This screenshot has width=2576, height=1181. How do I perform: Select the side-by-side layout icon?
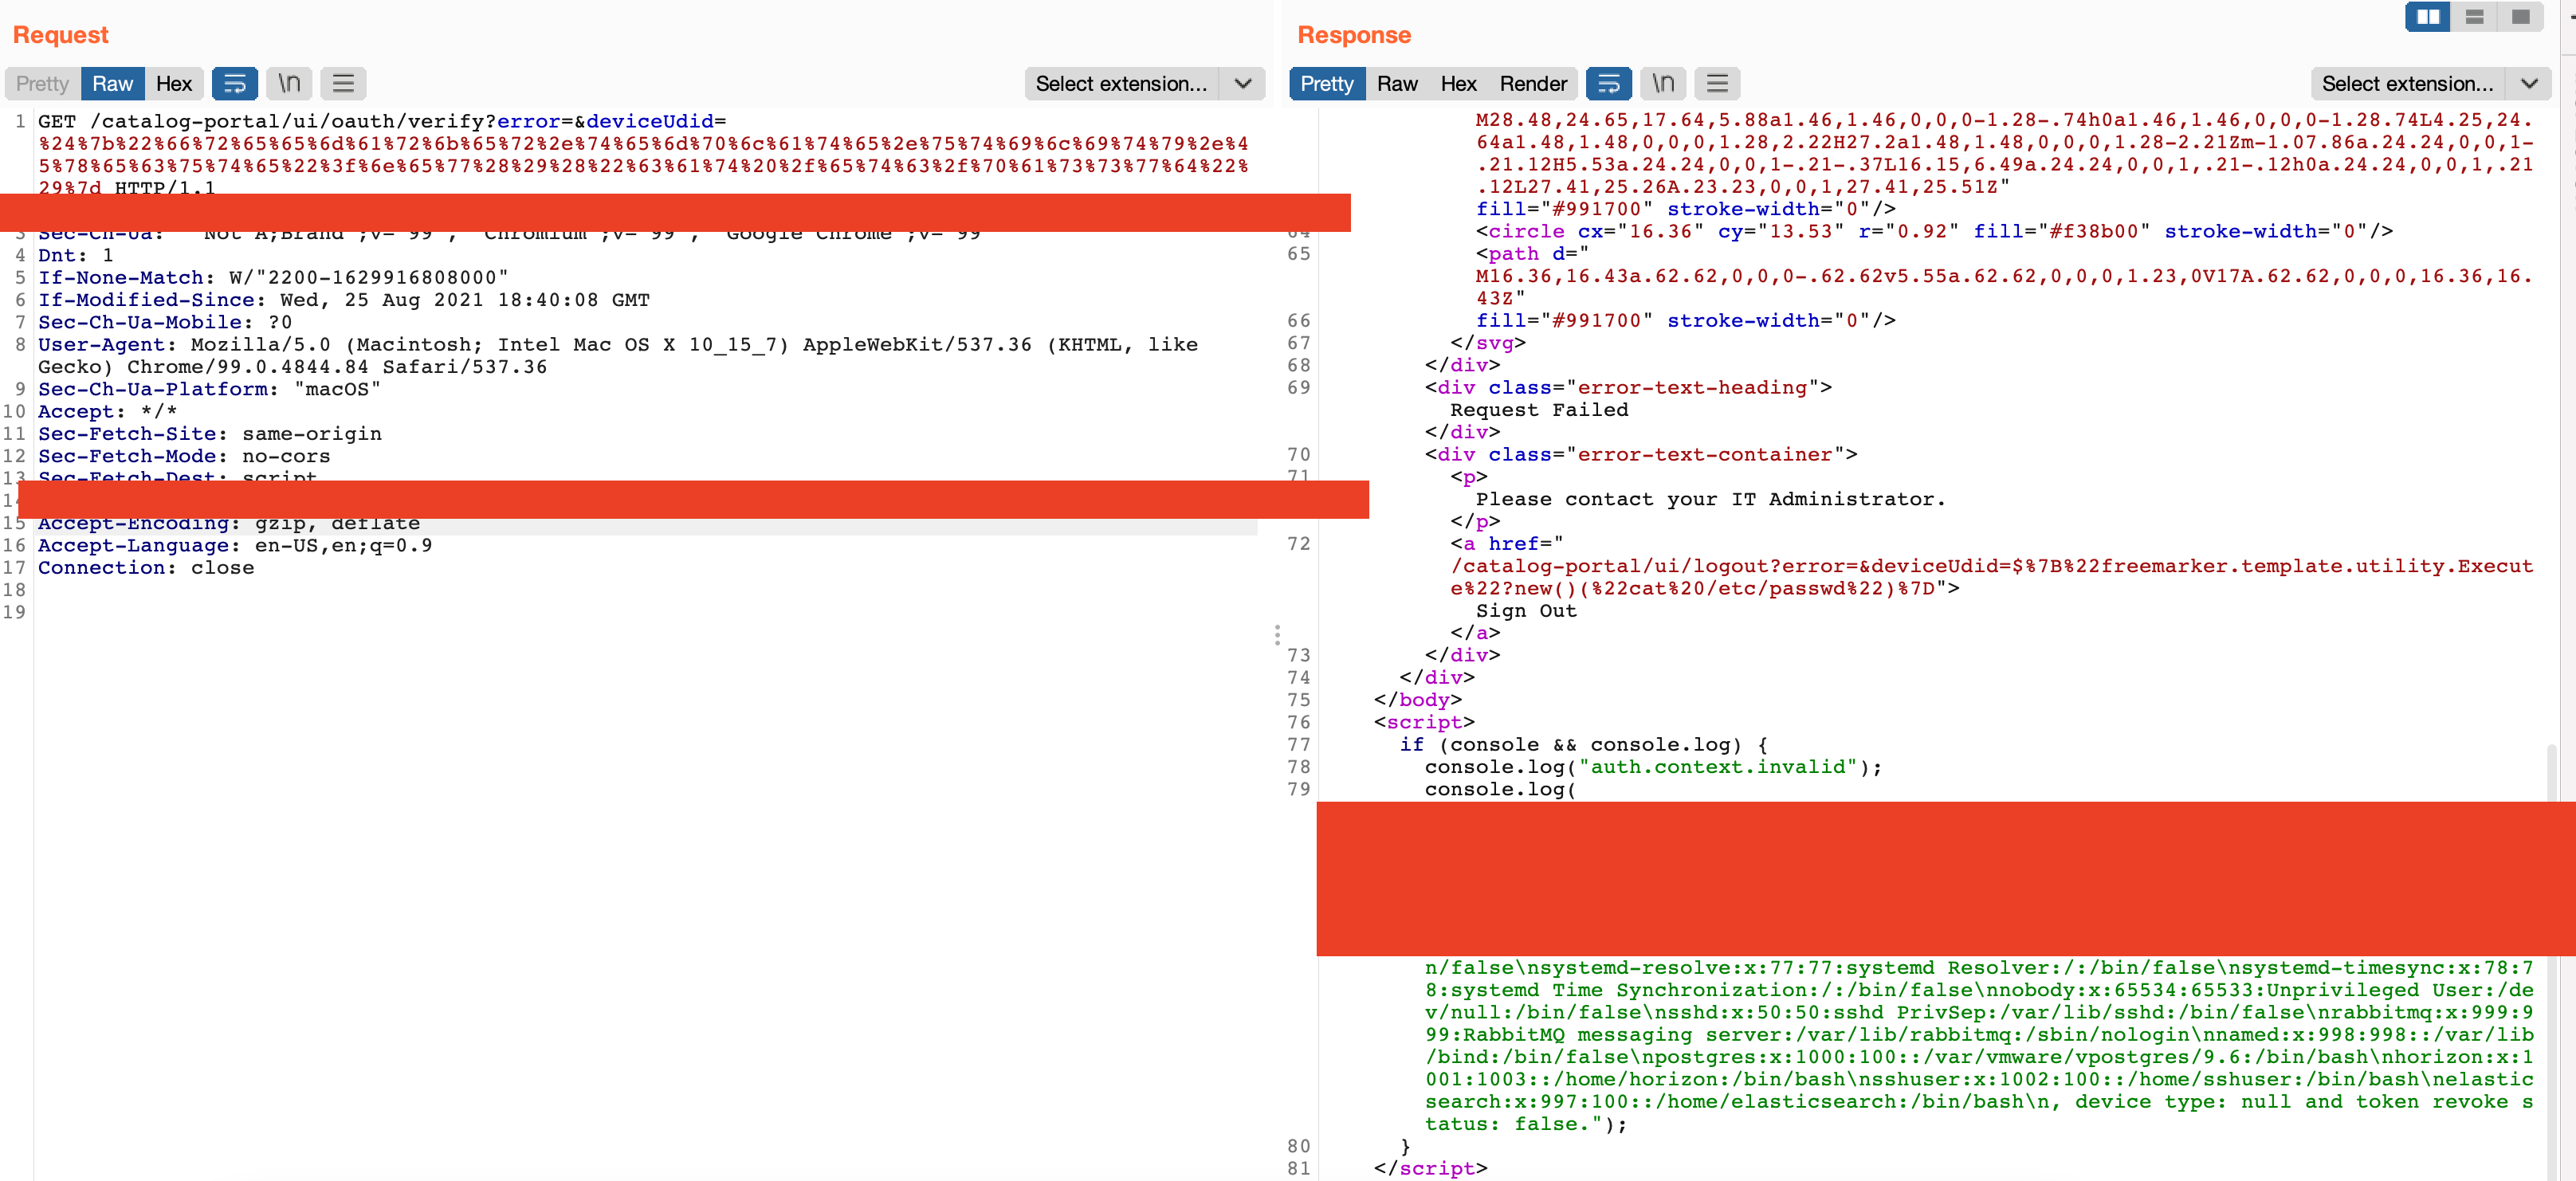pyautogui.click(x=2427, y=17)
